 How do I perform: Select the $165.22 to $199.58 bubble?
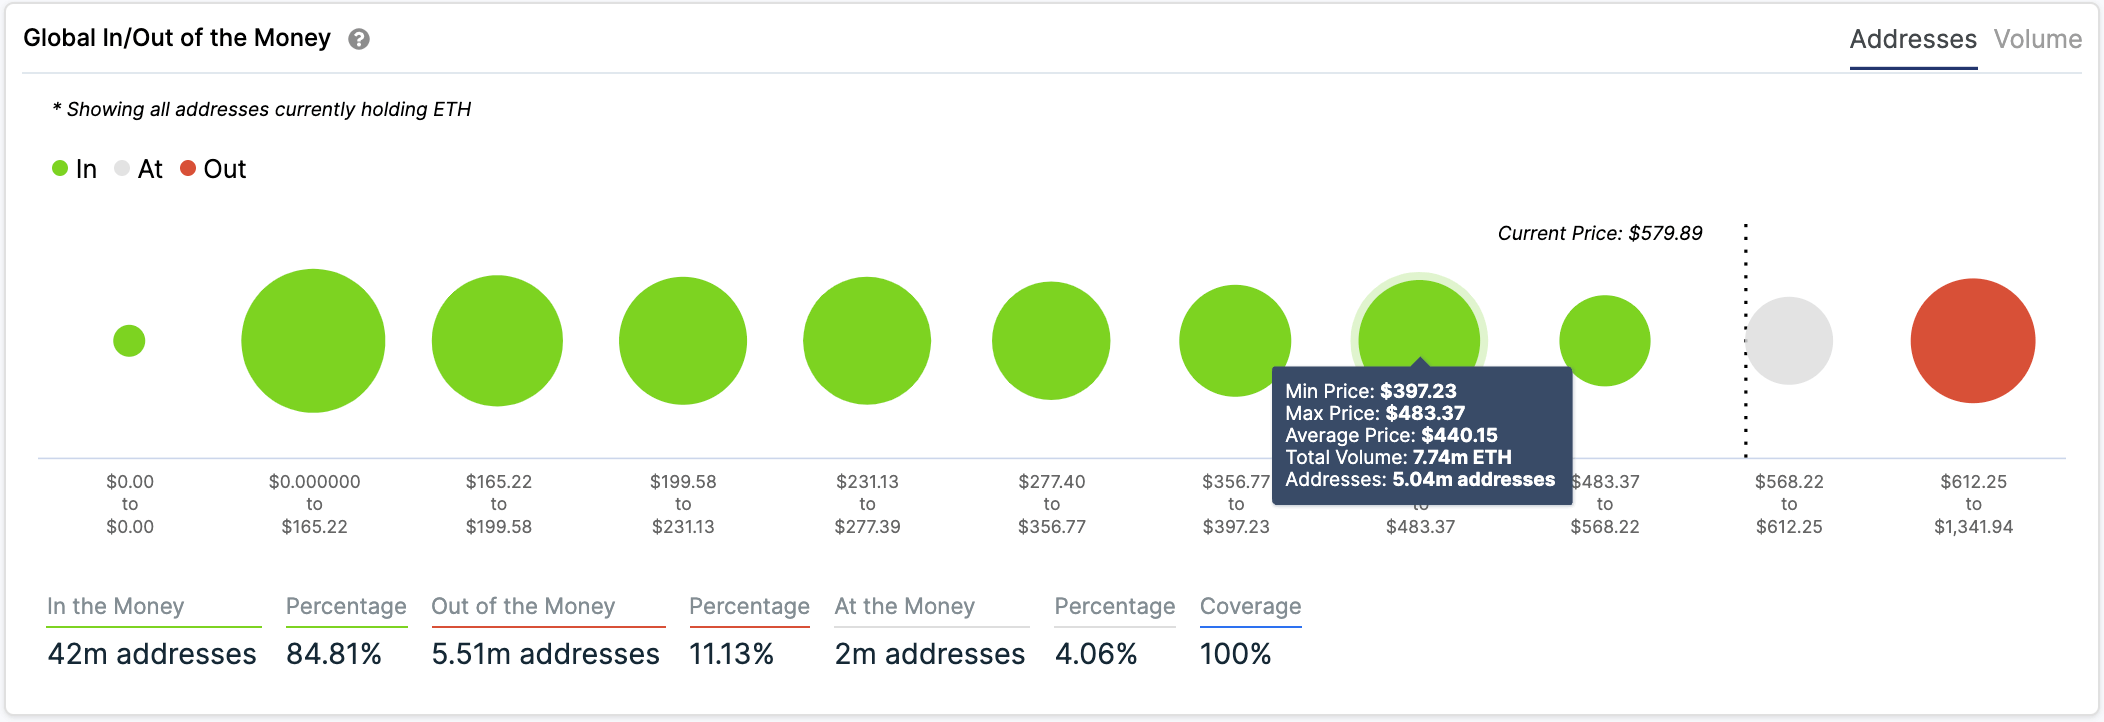tap(498, 341)
